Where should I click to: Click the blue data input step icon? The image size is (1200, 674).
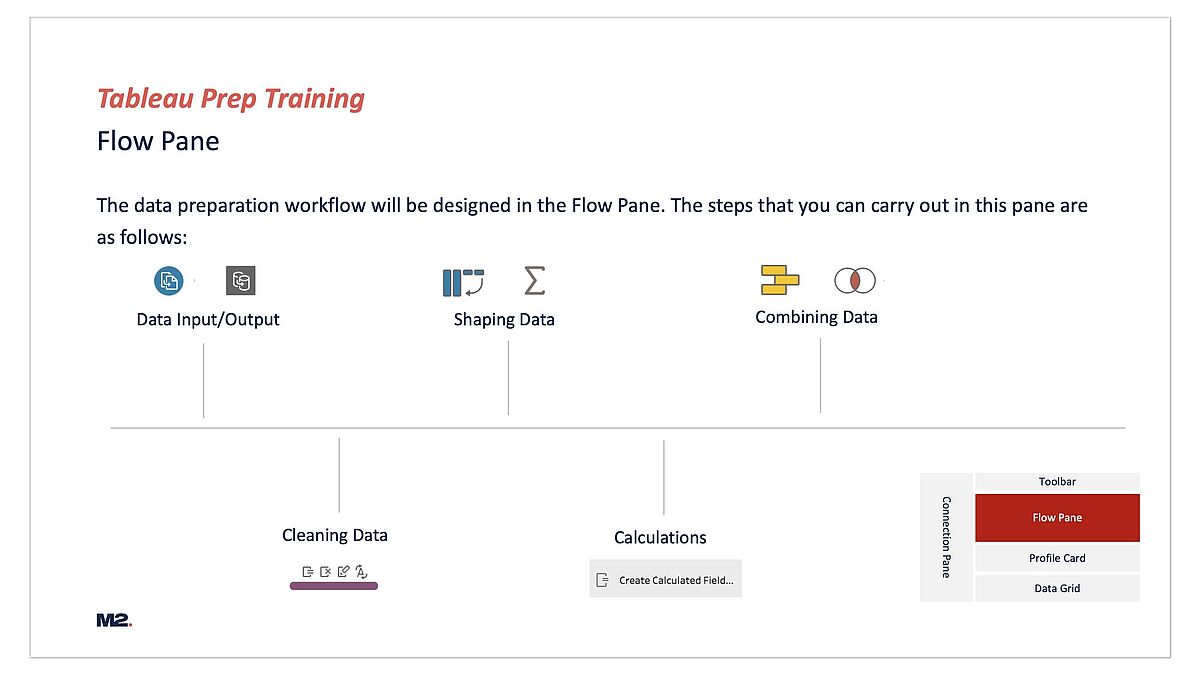tap(169, 281)
